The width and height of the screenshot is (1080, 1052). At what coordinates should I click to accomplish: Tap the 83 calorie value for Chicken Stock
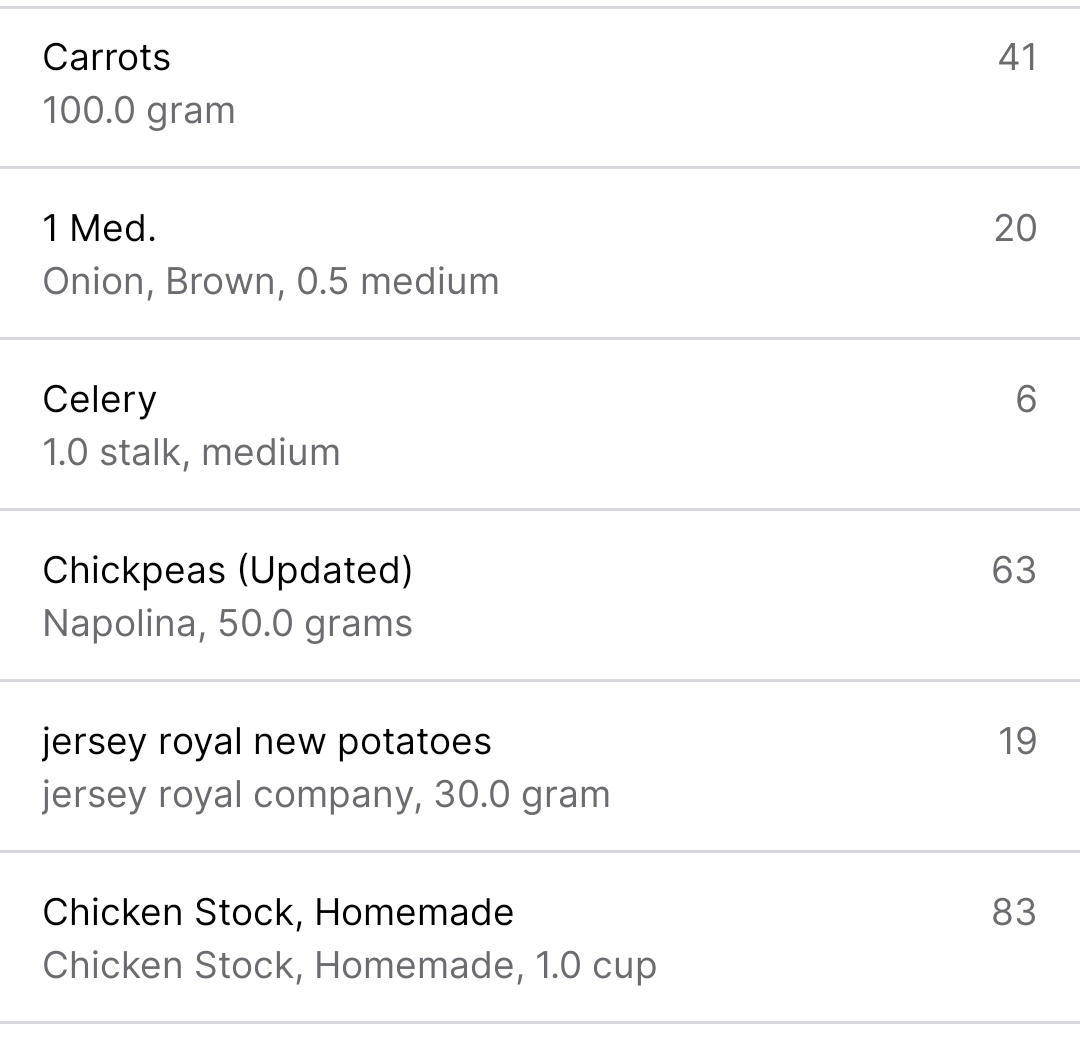pos(1014,911)
